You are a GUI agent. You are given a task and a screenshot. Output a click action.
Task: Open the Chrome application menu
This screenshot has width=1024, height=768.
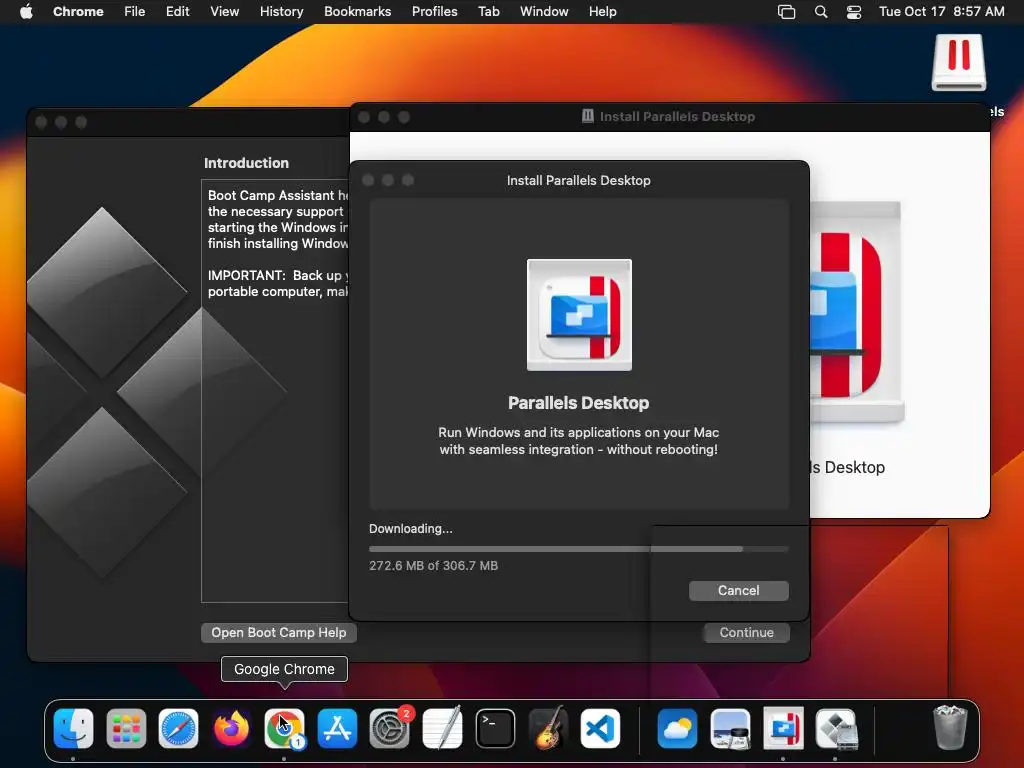pos(78,11)
